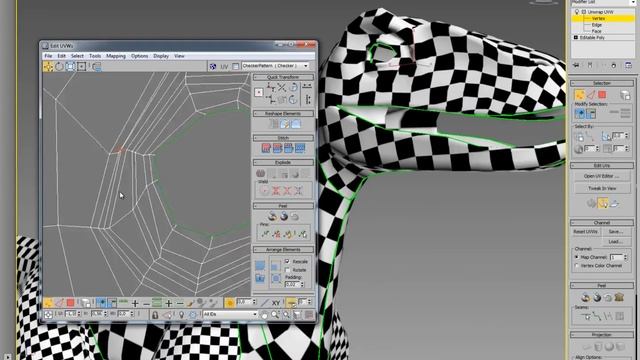The width and height of the screenshot is (640, 360).
Task: Open the Options menu in Edit UVWs
Action: point(140,56)
